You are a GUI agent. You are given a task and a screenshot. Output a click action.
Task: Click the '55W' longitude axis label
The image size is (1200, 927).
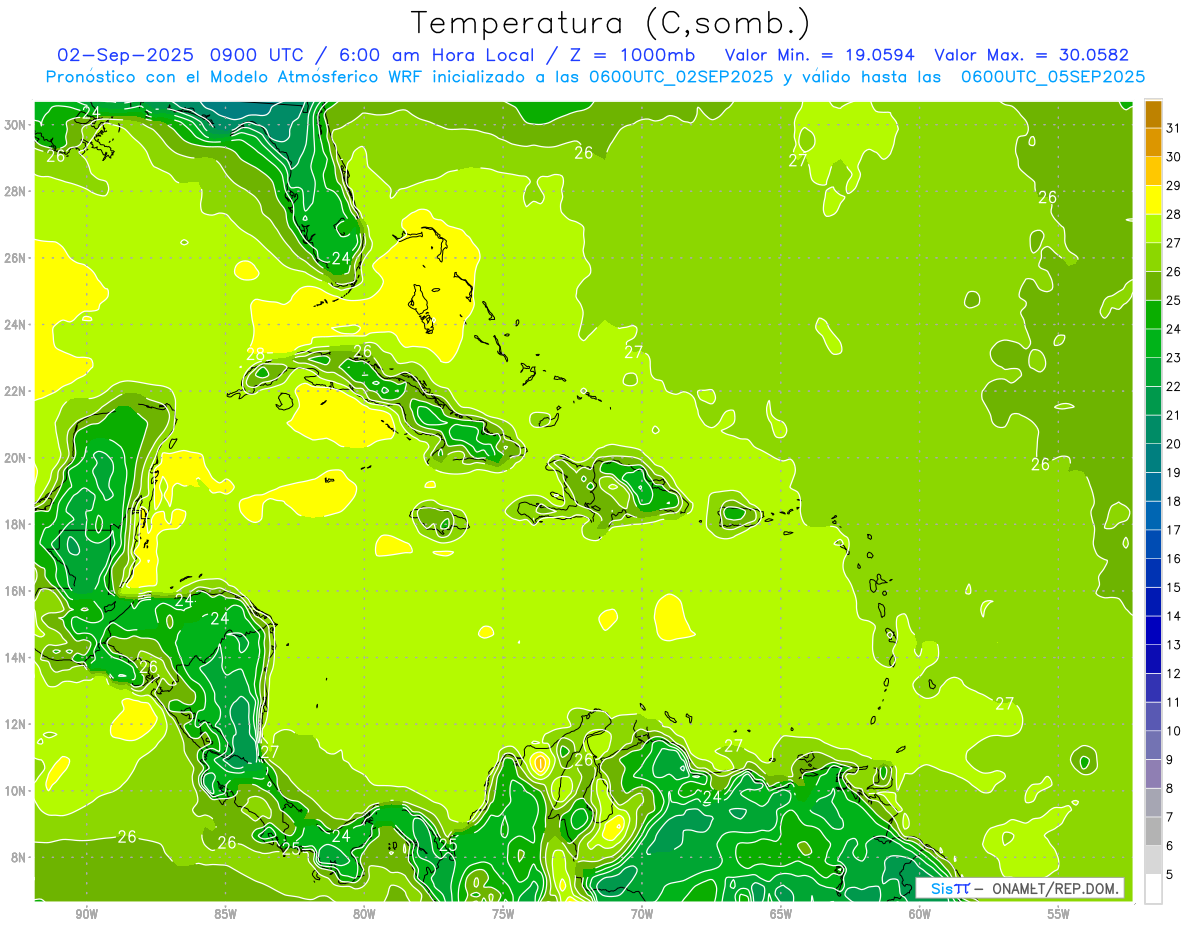(x=1058, y=914)
